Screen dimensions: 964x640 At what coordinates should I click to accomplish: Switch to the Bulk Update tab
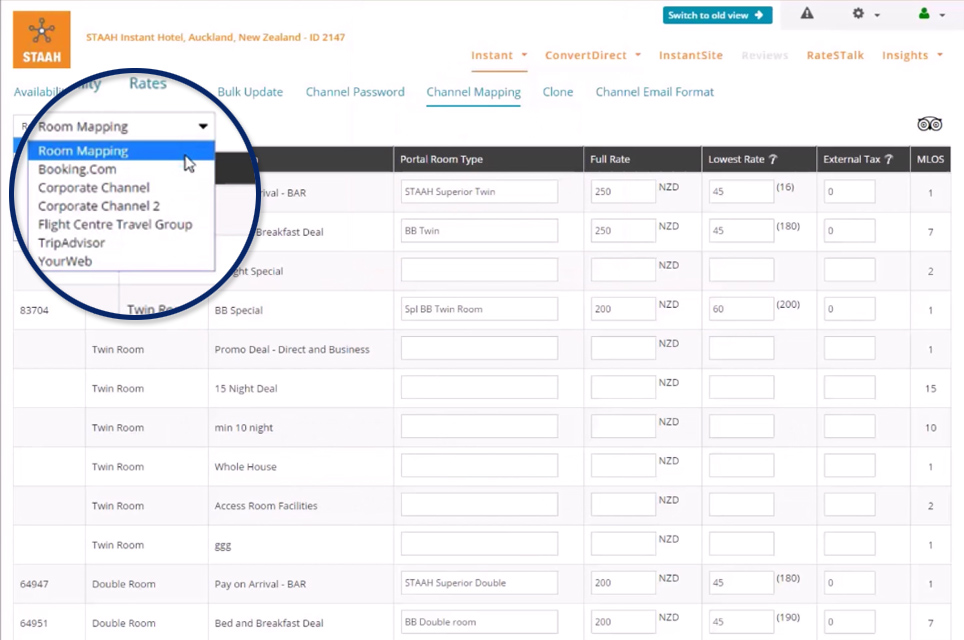[x=250, y=92]
